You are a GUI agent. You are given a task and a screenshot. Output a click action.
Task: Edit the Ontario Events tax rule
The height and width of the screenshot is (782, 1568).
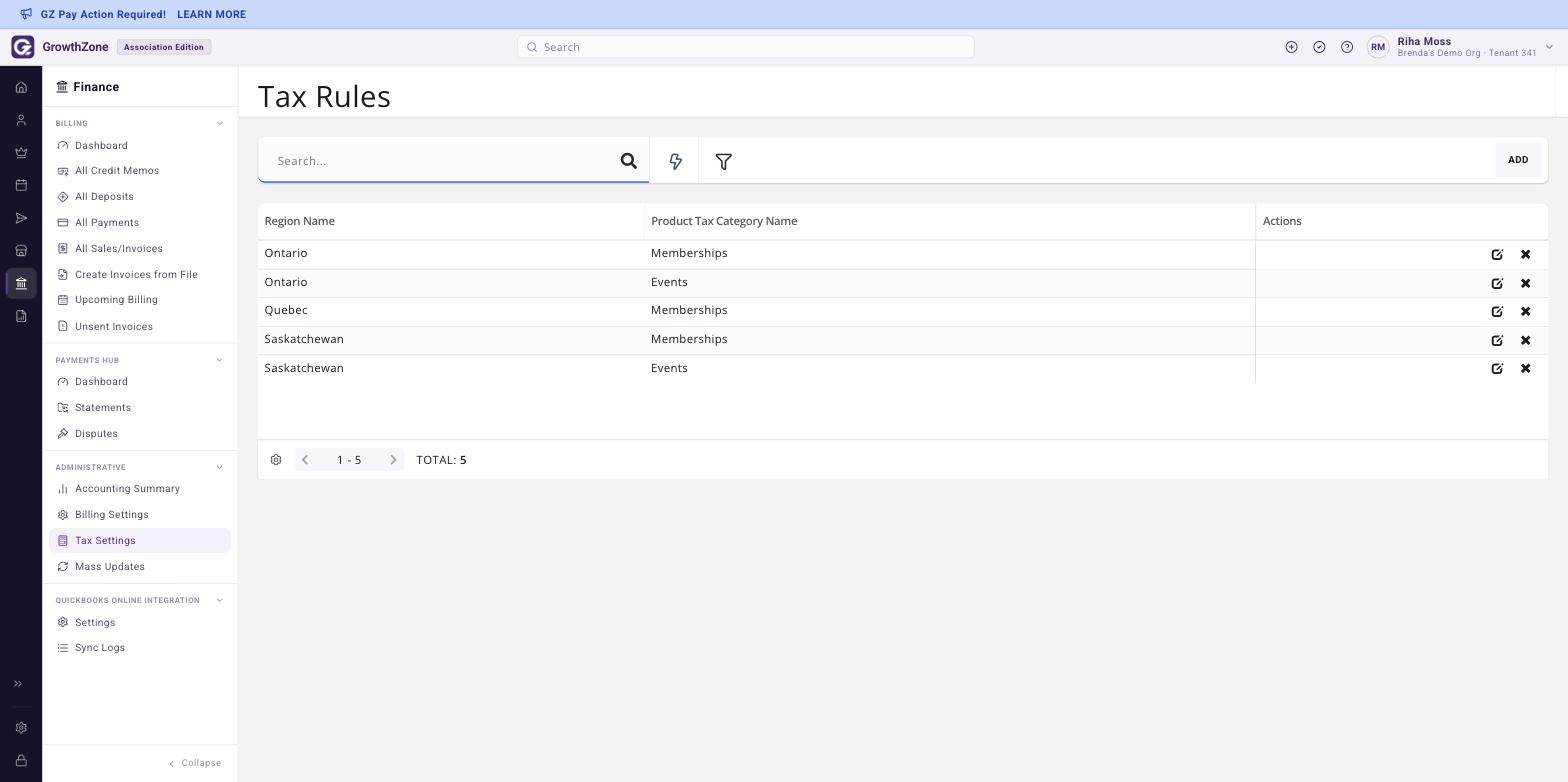(1497, 283)
